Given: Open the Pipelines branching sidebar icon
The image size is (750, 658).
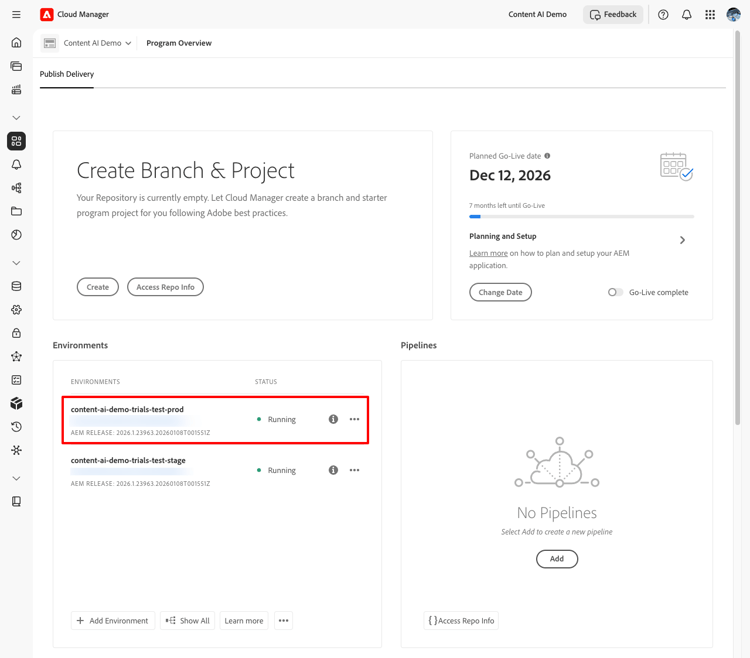Looking at the screenshot, I should 16,188.
